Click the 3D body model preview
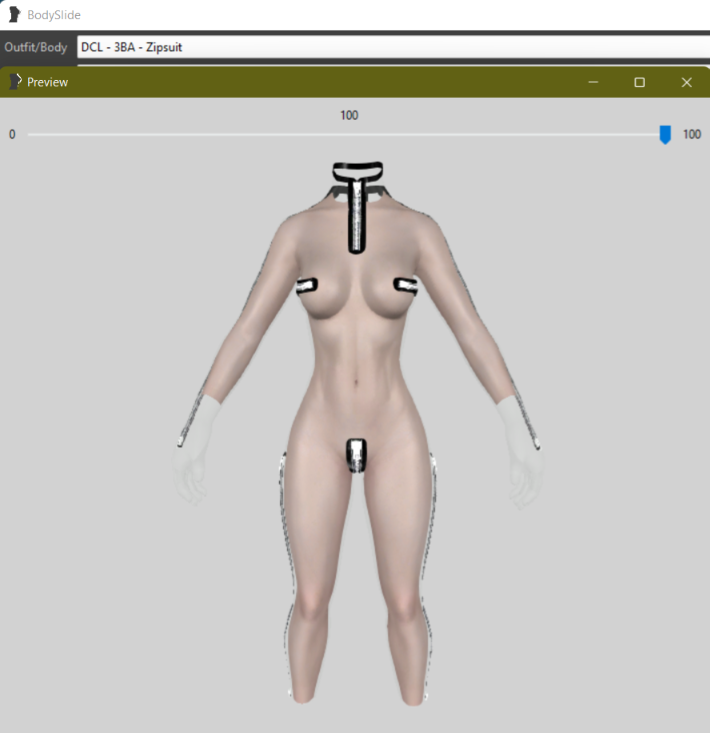Screen dimensions: 710x733 point(359,432)
